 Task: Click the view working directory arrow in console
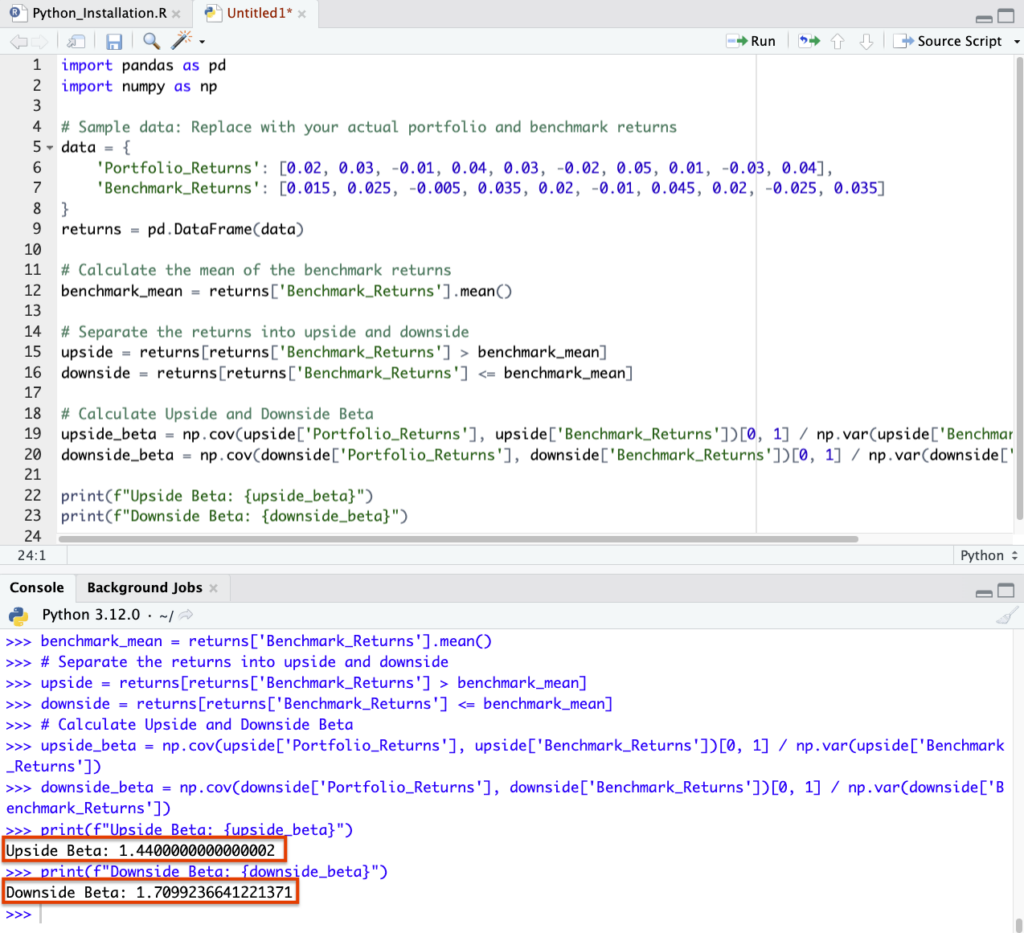click(186, 615)
